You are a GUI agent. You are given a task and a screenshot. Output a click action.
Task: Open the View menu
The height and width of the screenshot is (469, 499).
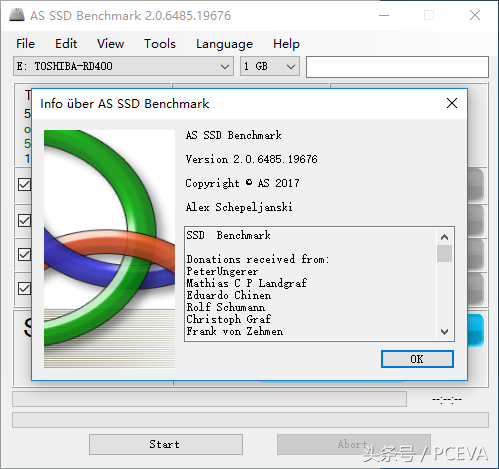coord(110,44)
